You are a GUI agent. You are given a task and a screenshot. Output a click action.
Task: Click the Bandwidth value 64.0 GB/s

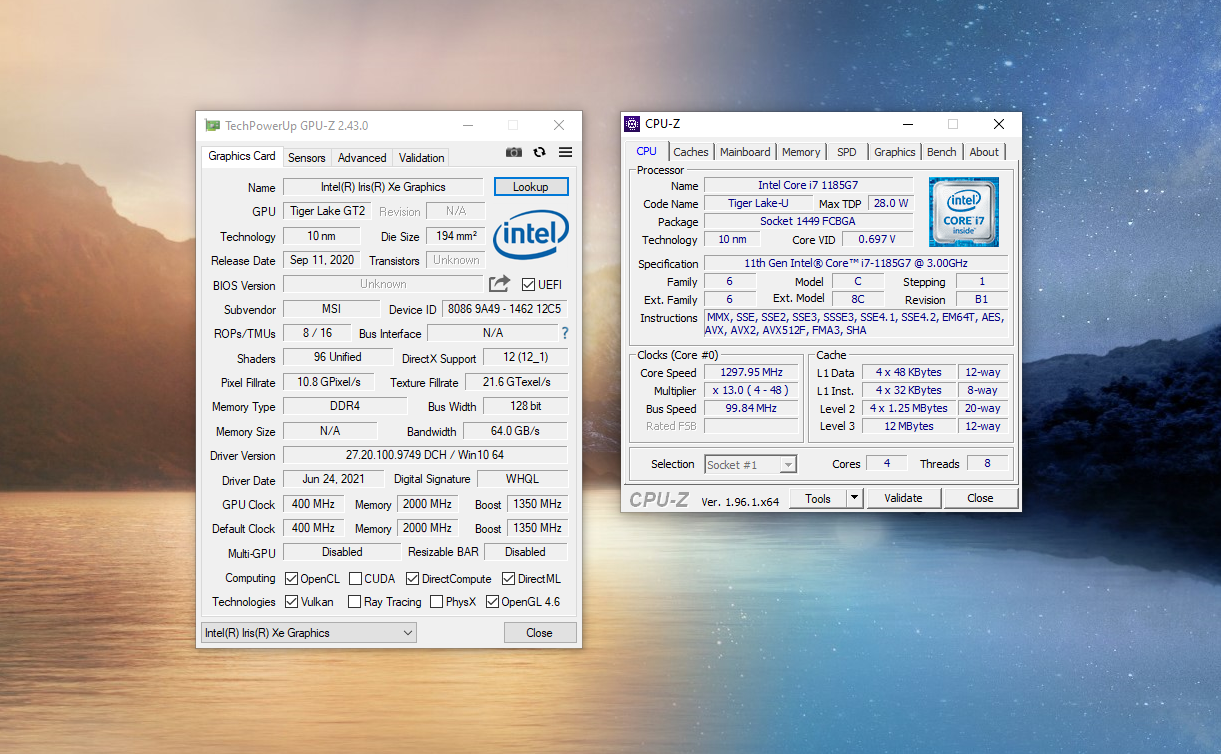515,431
